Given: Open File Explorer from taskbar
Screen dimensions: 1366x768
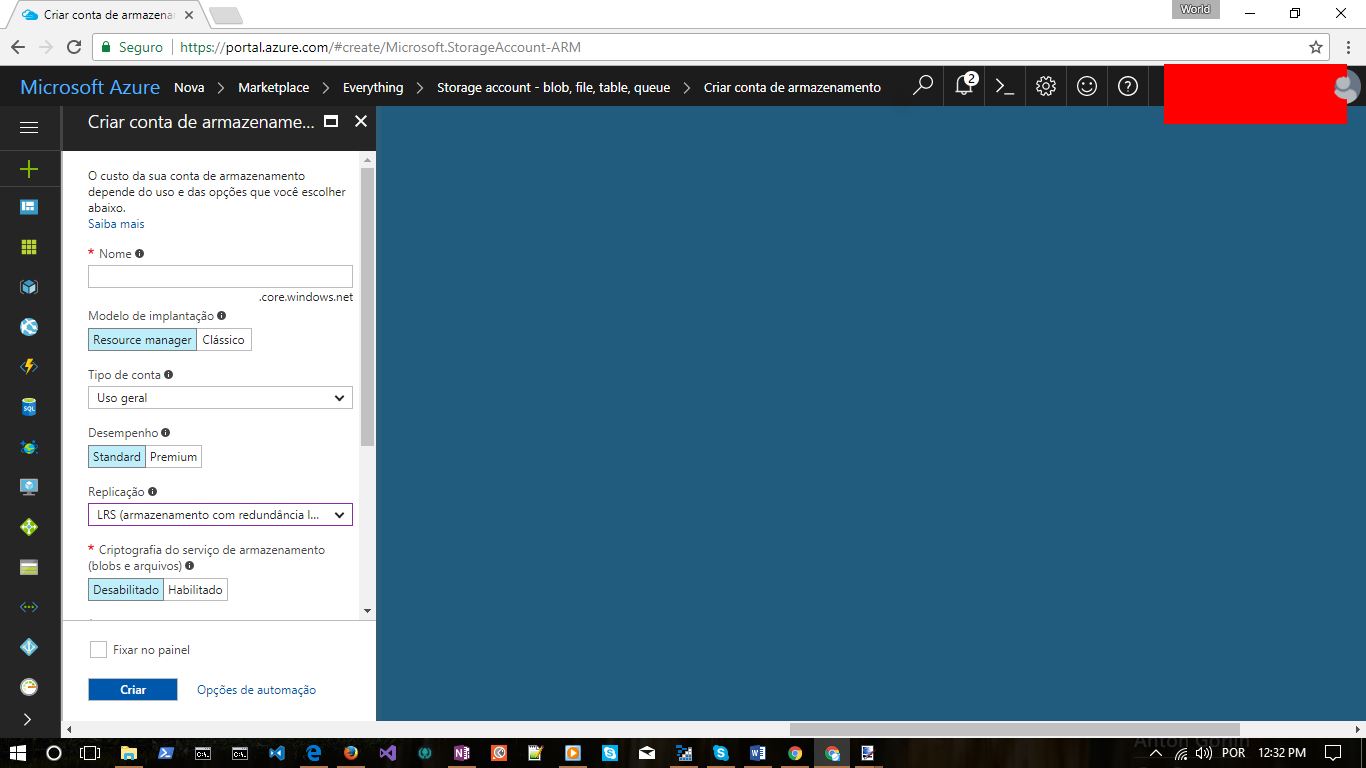Looking at the screenshot, I should pos(128,753).
